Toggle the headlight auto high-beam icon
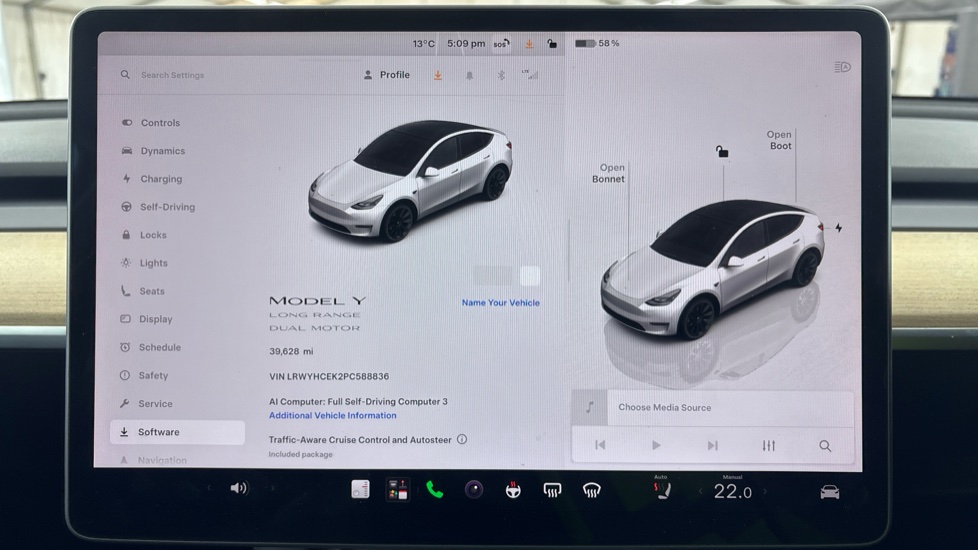 click(842, 67)
